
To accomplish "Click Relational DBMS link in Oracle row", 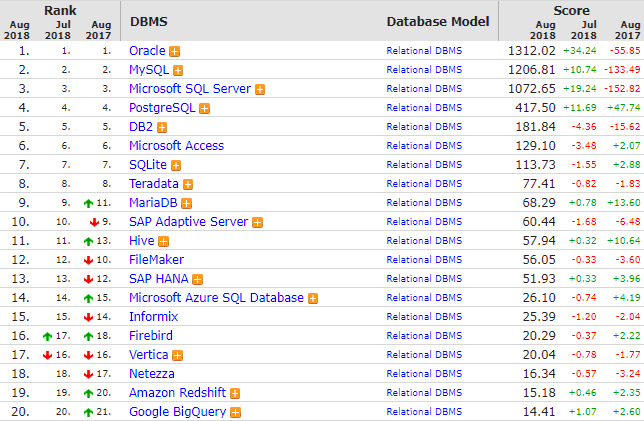I will (x=424, y=51).
